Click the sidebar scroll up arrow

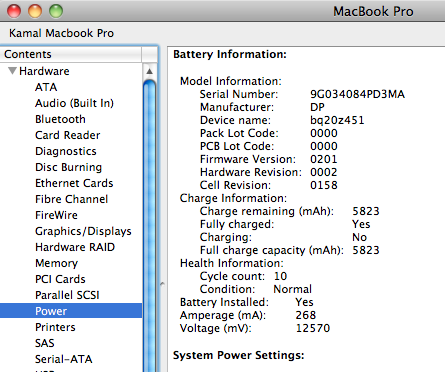click(150, 71)
